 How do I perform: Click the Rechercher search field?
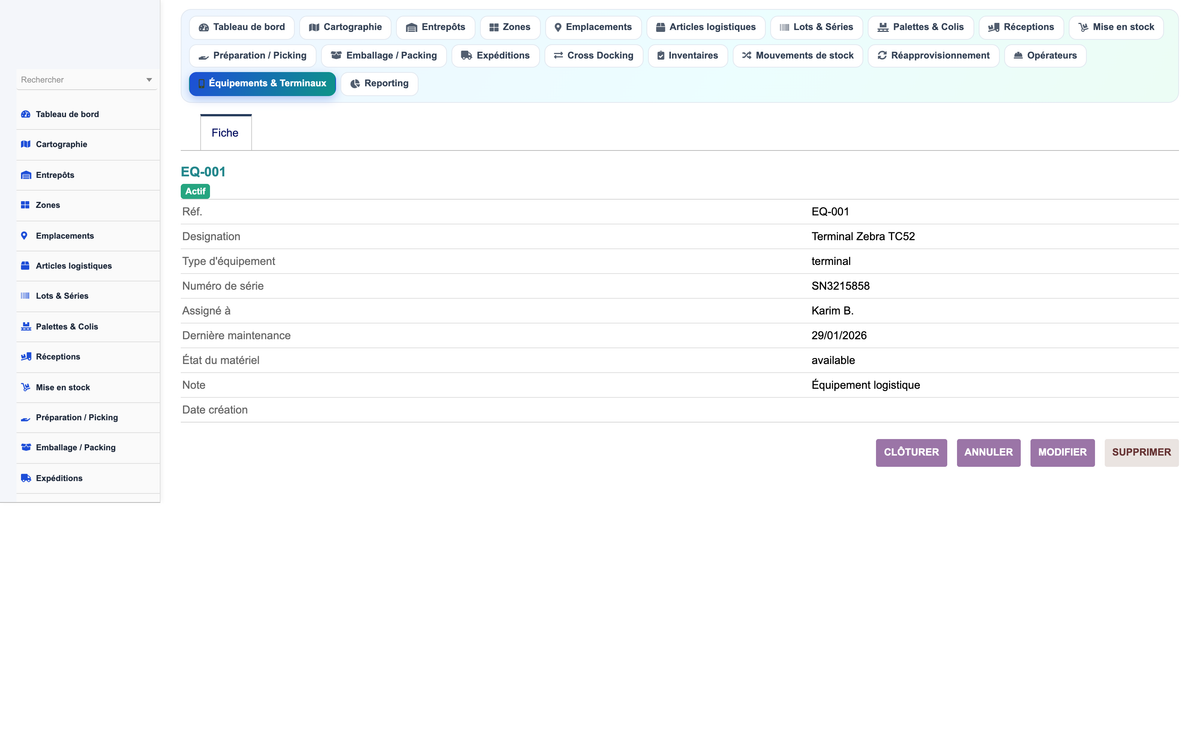pyautogui.click(x=87, y=80)
